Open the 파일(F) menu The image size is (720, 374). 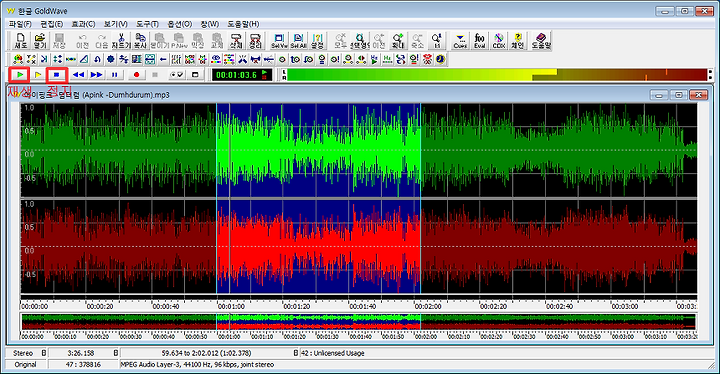20,24
